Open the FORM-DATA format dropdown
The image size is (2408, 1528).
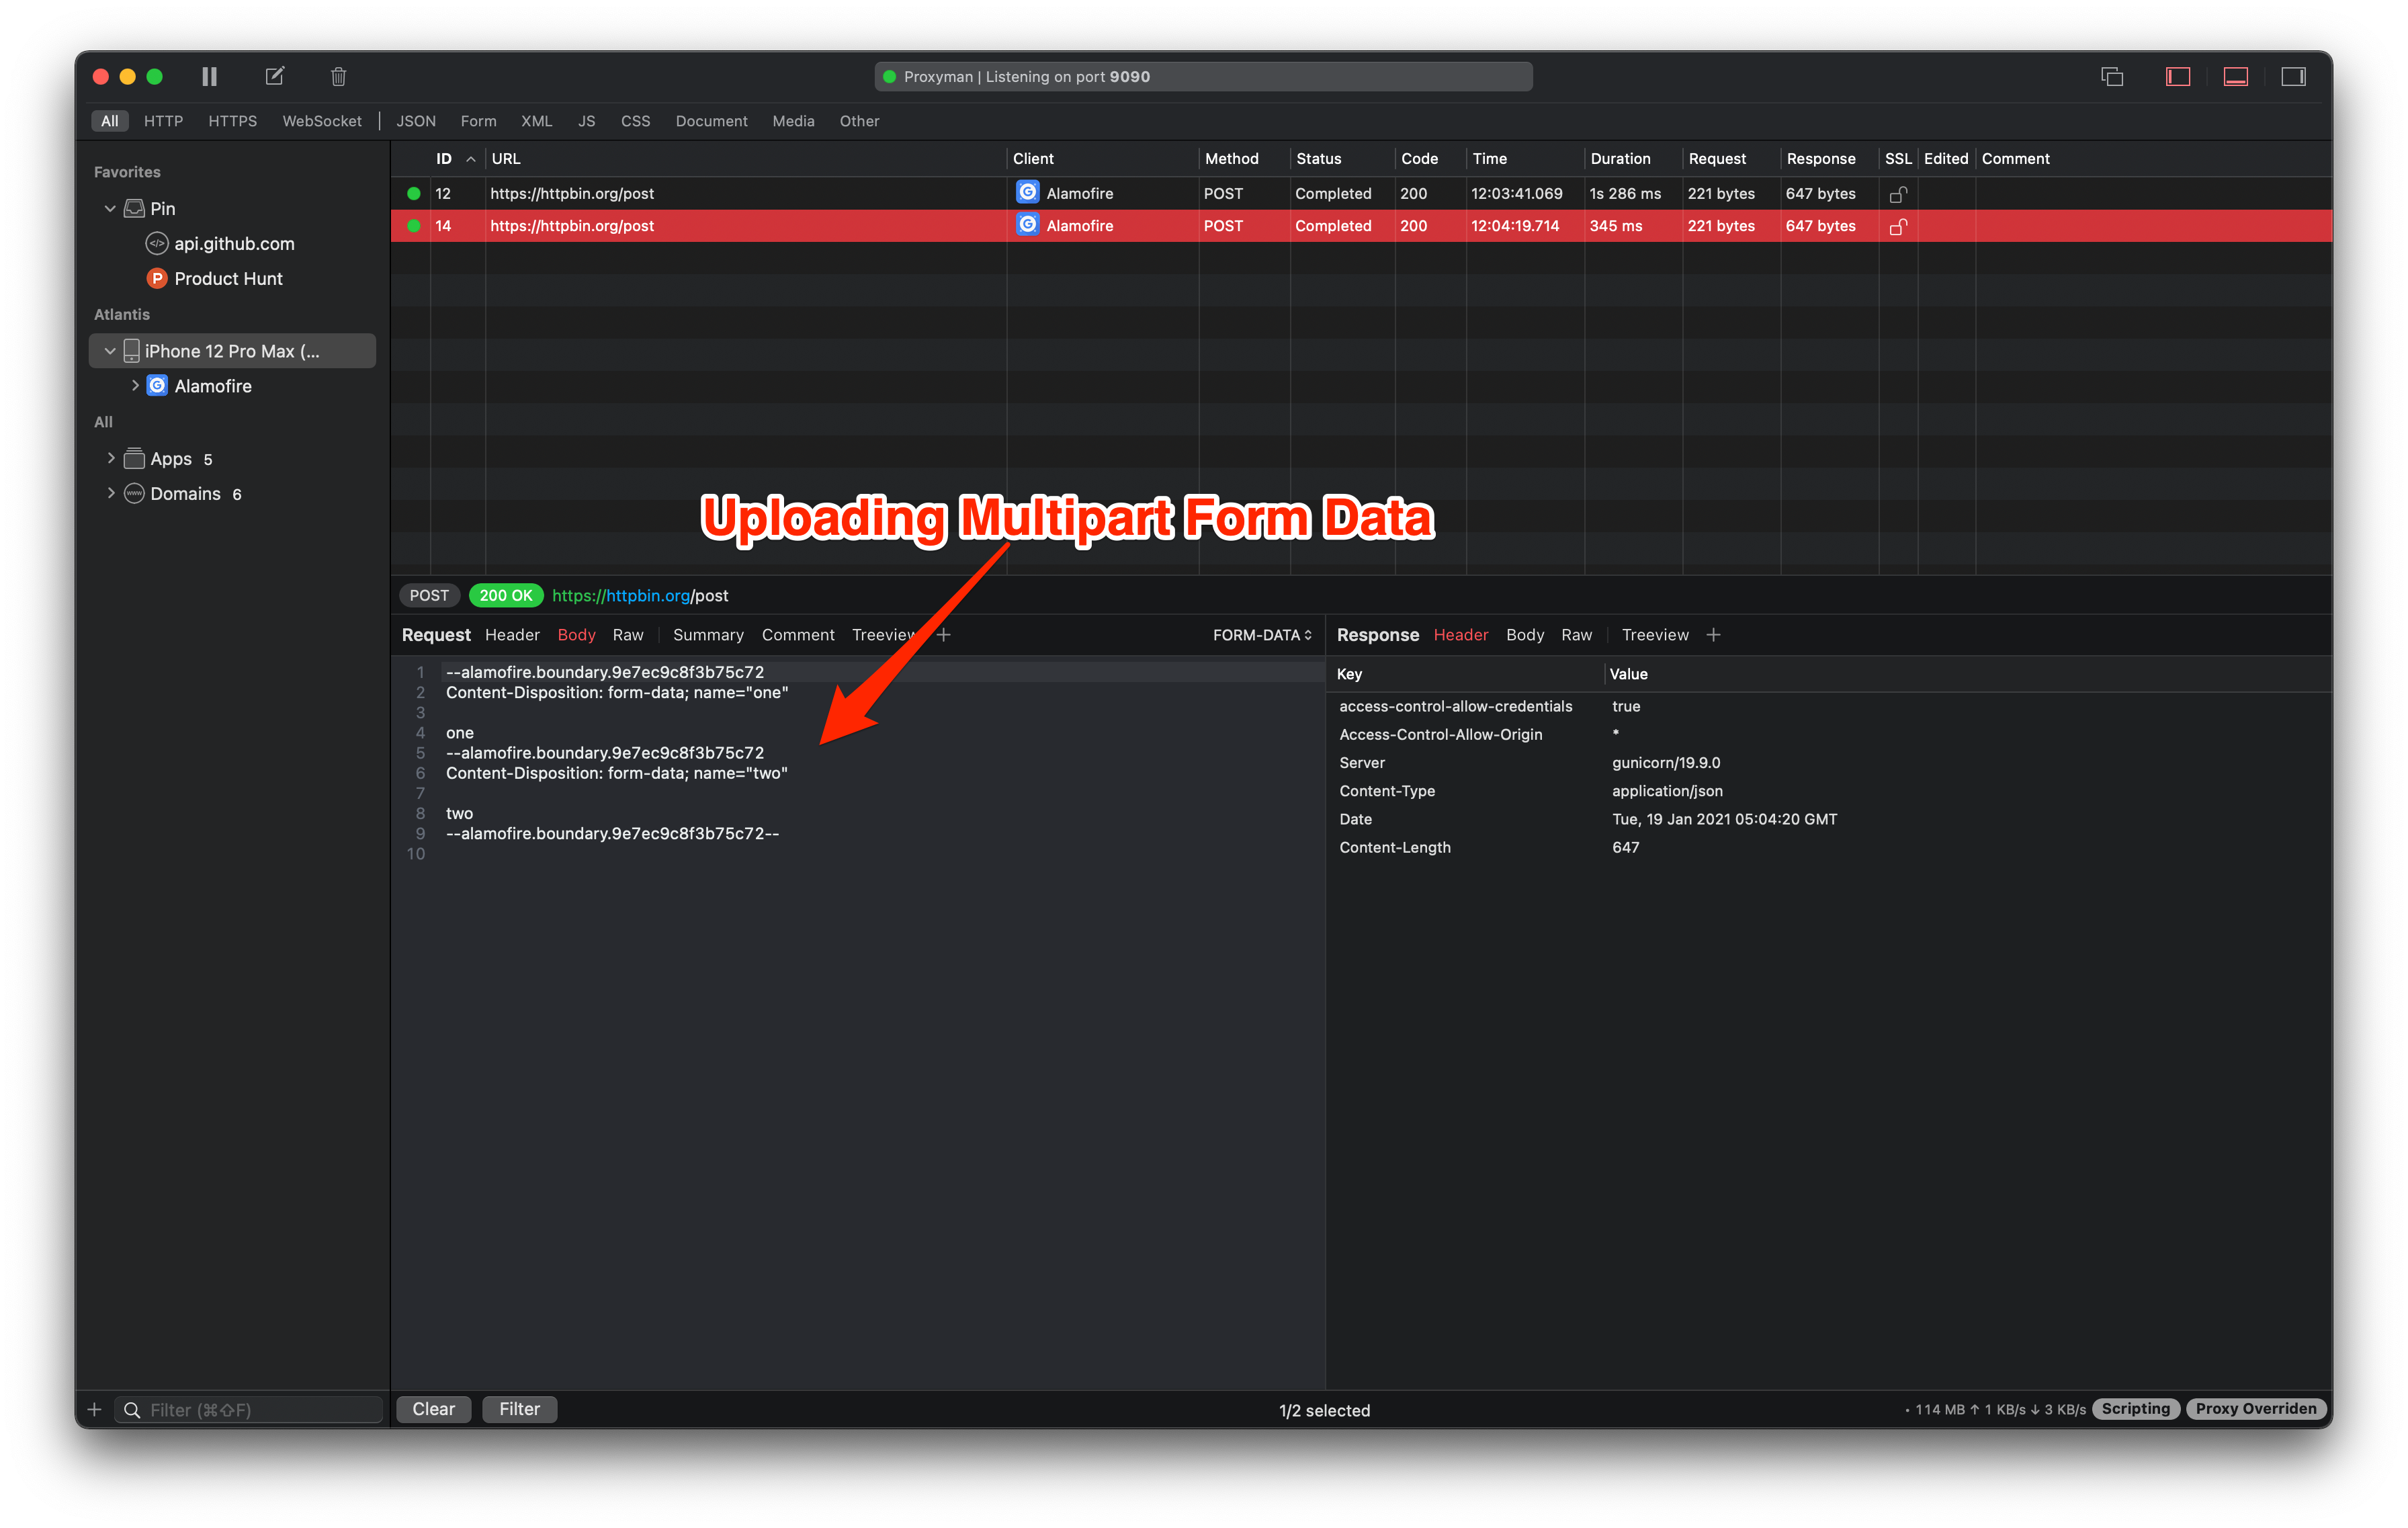coord(1261,635)
